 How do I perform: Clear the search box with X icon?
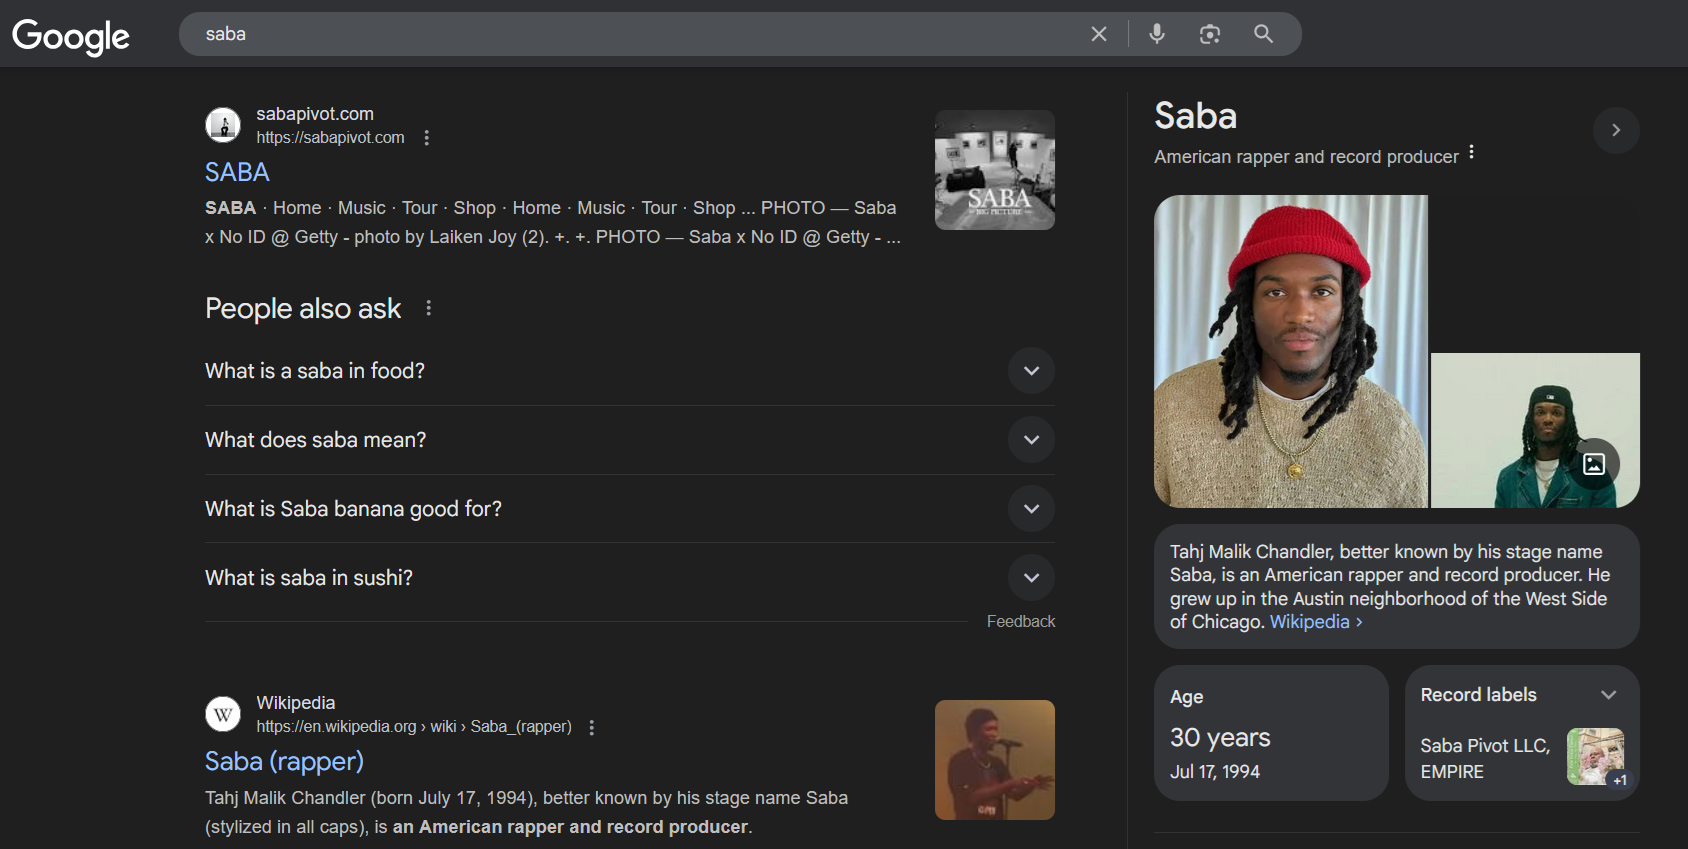(1099, 34)
